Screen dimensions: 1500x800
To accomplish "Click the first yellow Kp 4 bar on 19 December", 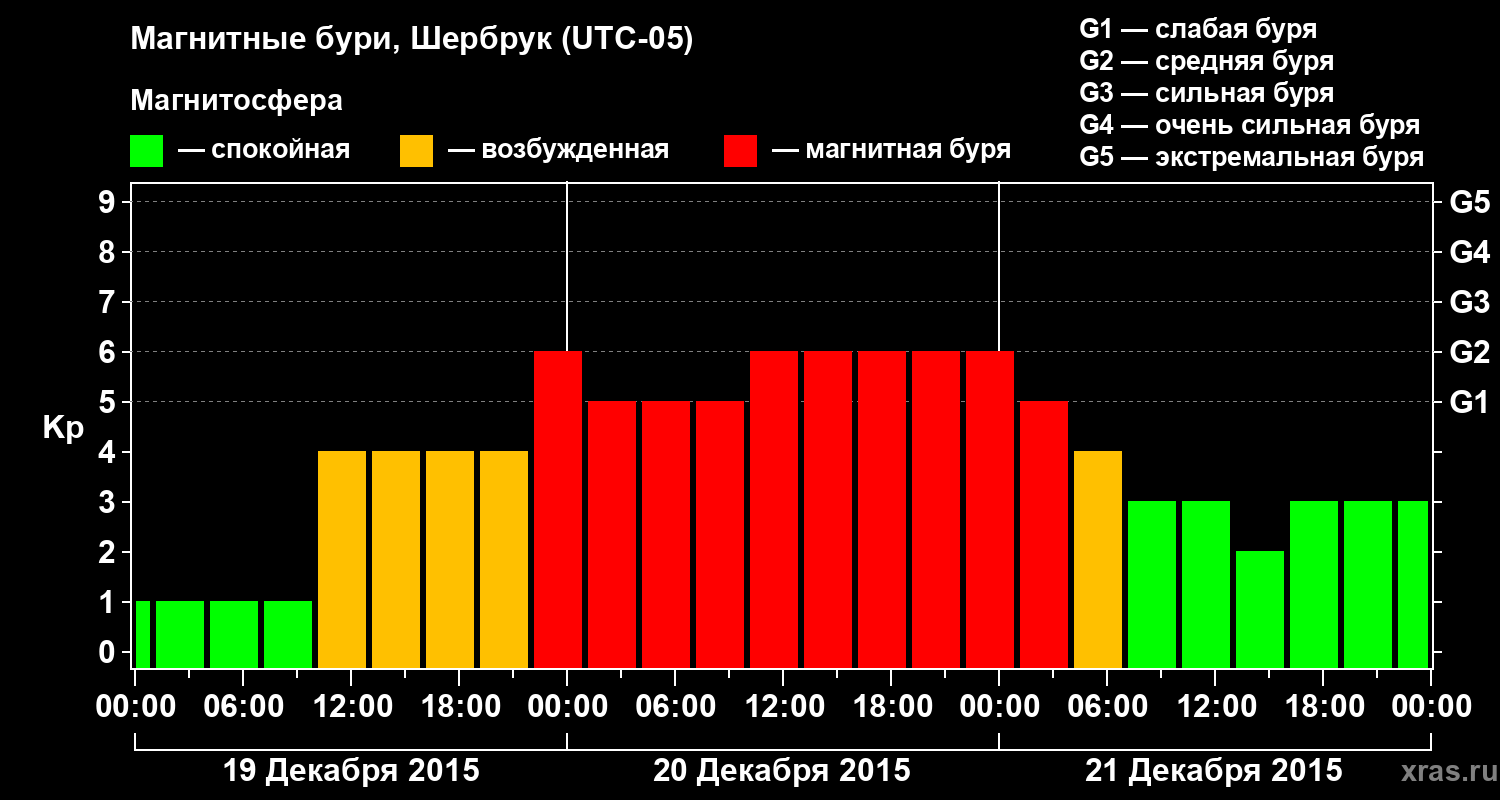I will pos(342,560).
